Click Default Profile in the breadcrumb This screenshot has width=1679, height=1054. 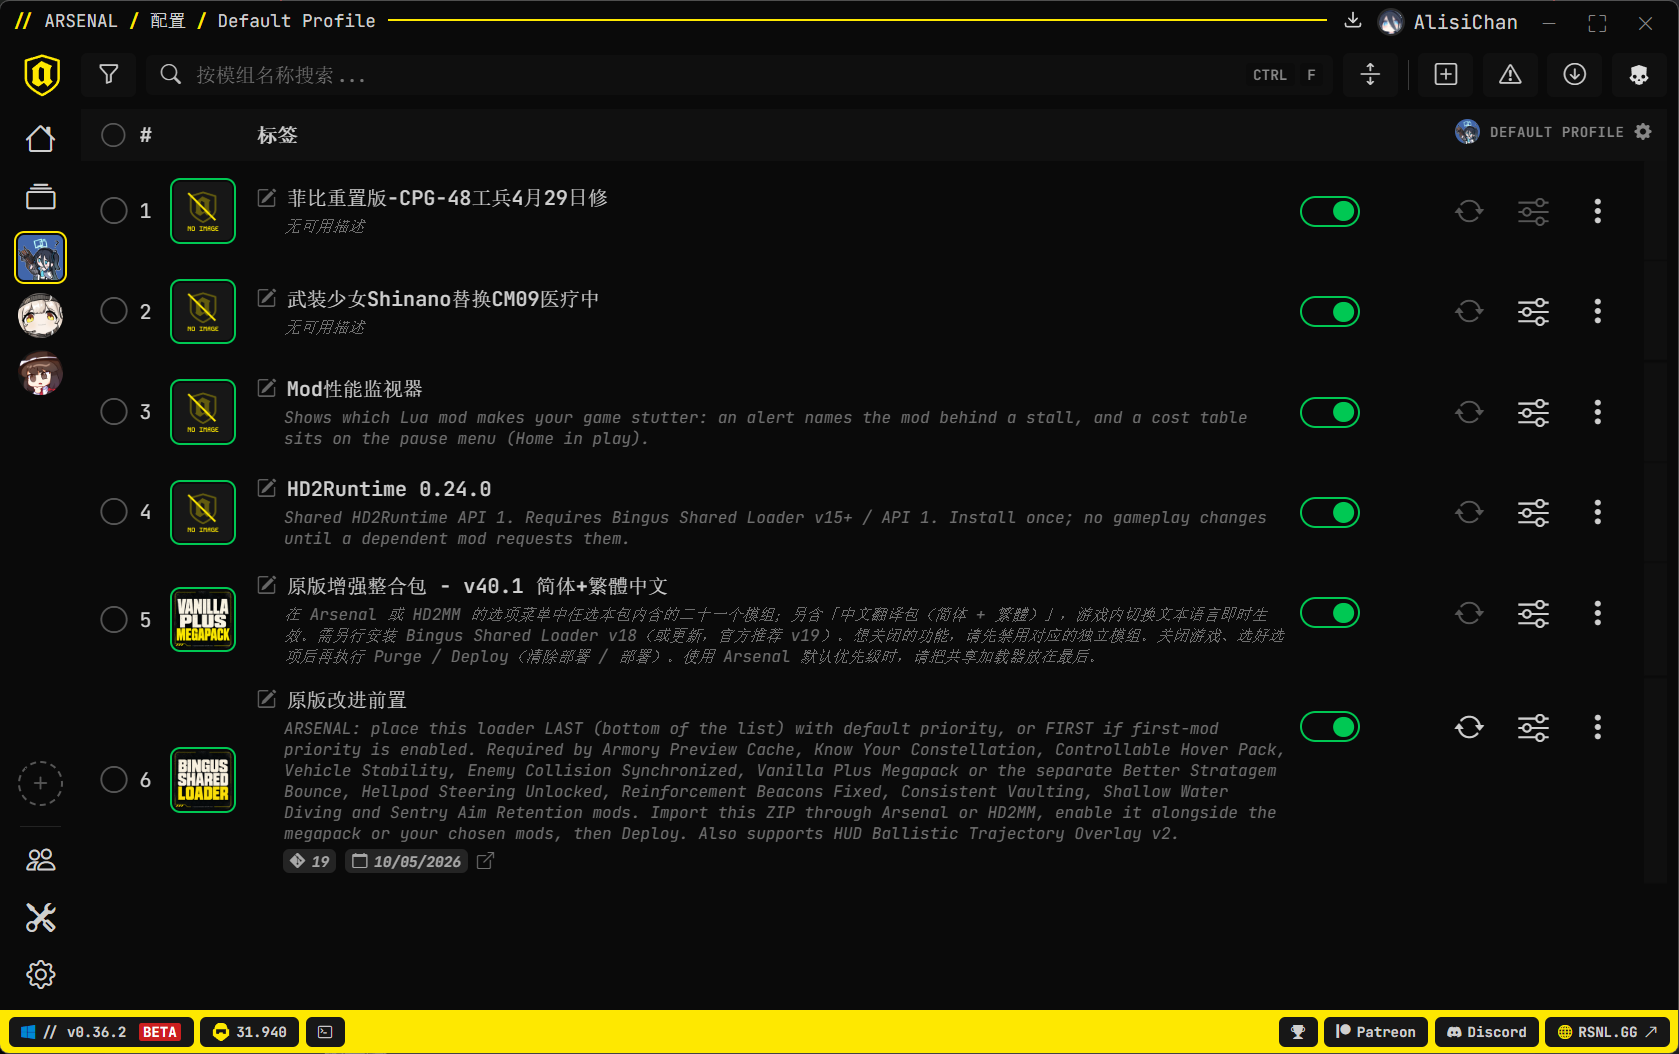(x=296, y=21)
